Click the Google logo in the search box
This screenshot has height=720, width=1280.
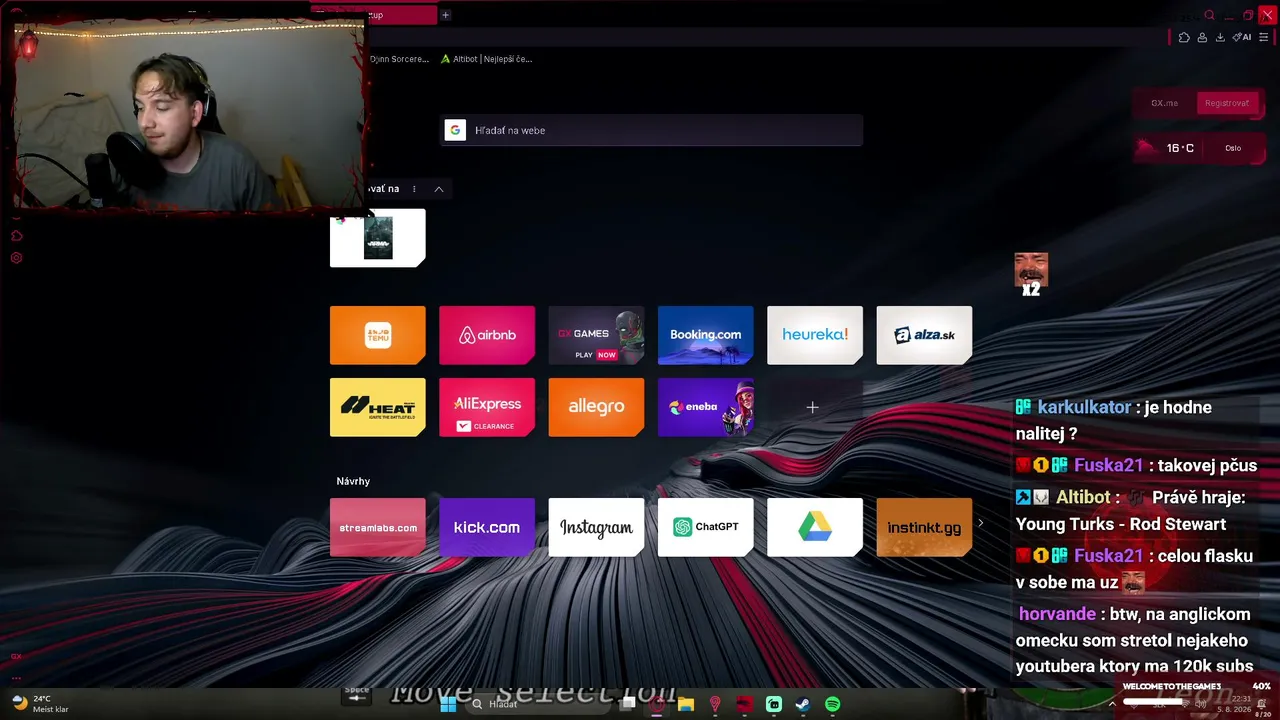coord(455,130)
